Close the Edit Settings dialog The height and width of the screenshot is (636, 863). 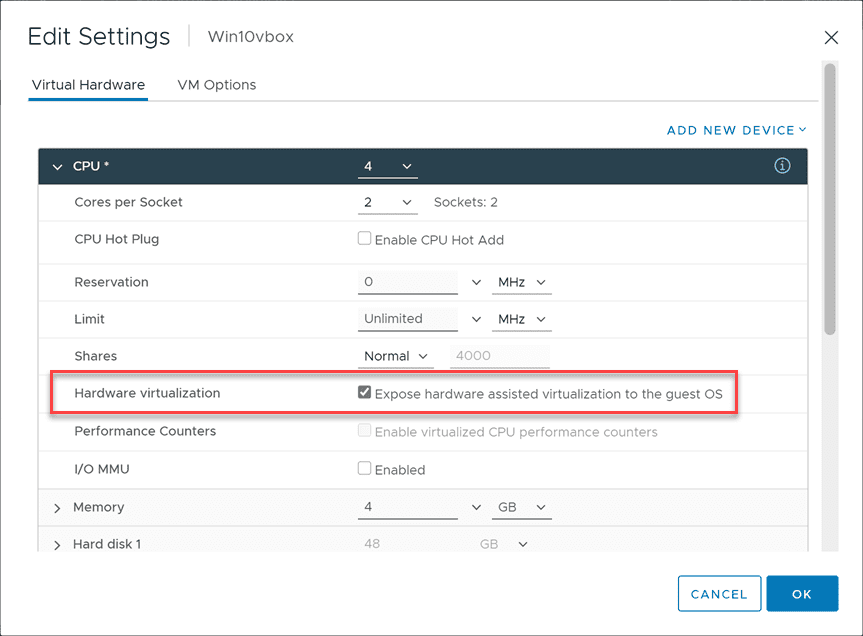point(831,37)
